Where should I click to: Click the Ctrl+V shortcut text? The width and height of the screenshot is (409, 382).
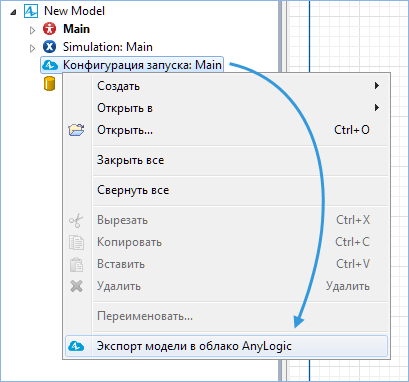pyautogui.click(x=353, y=264)
